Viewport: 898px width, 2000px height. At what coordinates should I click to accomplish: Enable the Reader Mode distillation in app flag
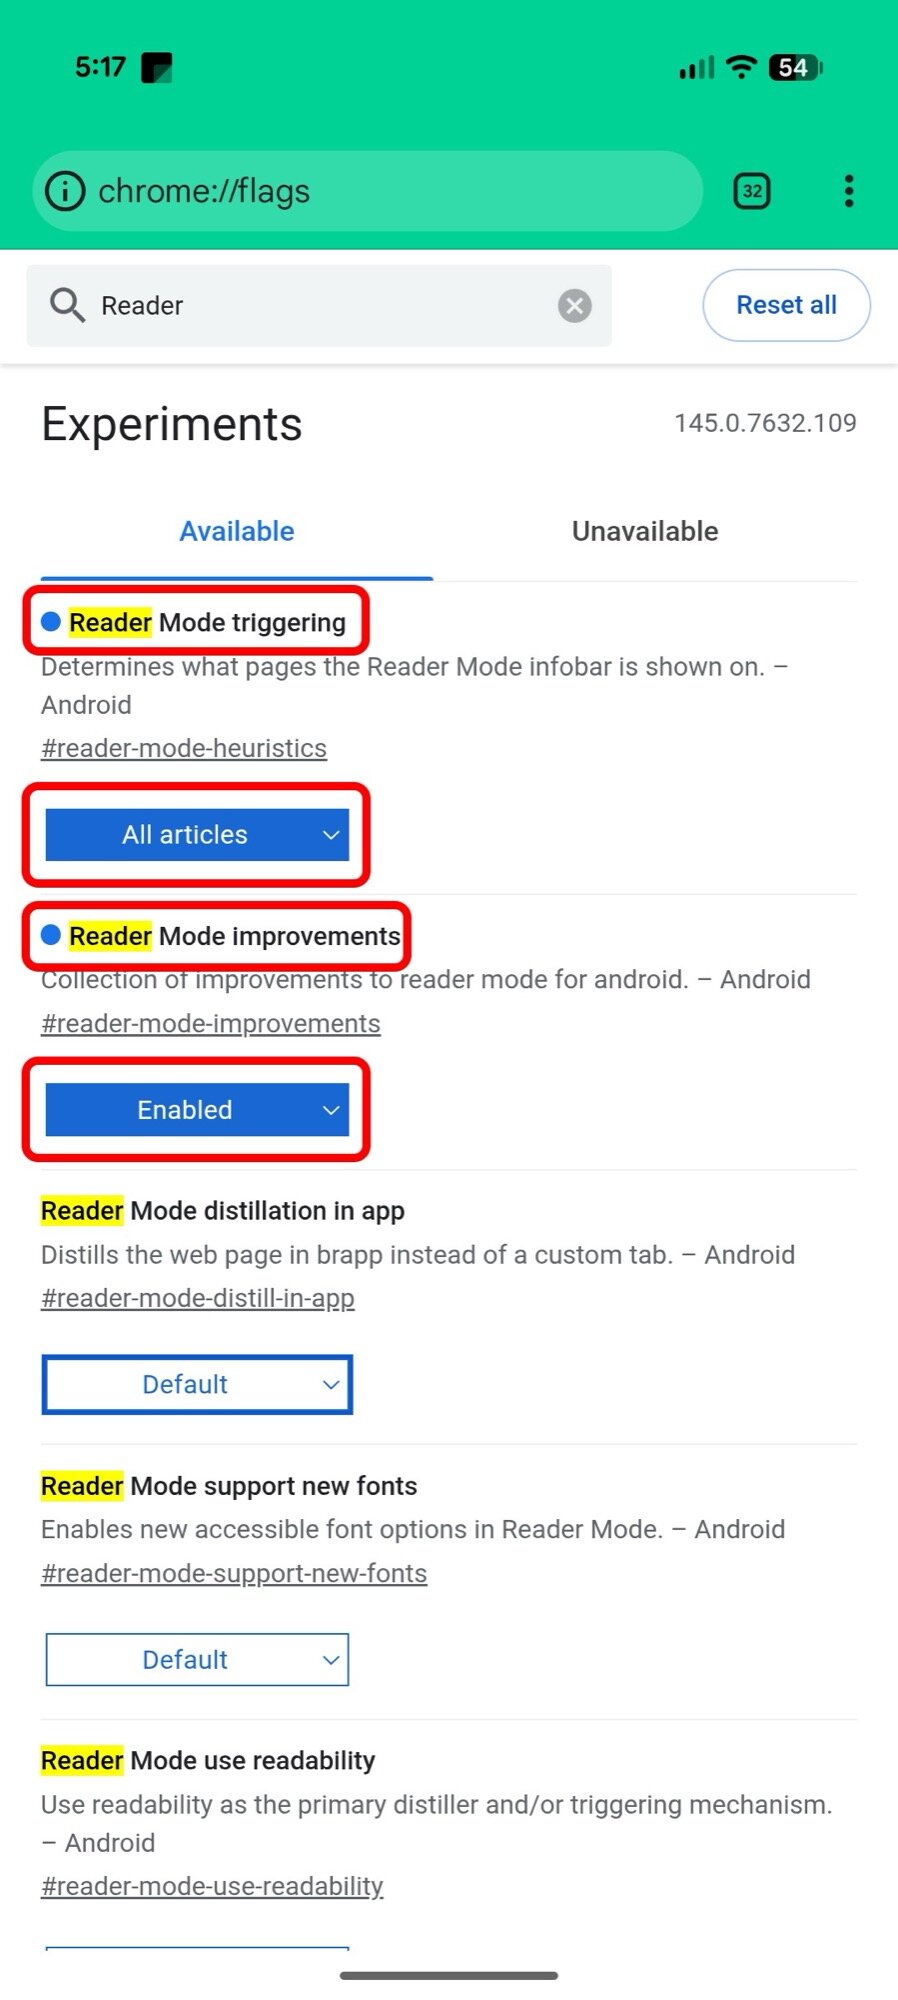[196, 1384]
